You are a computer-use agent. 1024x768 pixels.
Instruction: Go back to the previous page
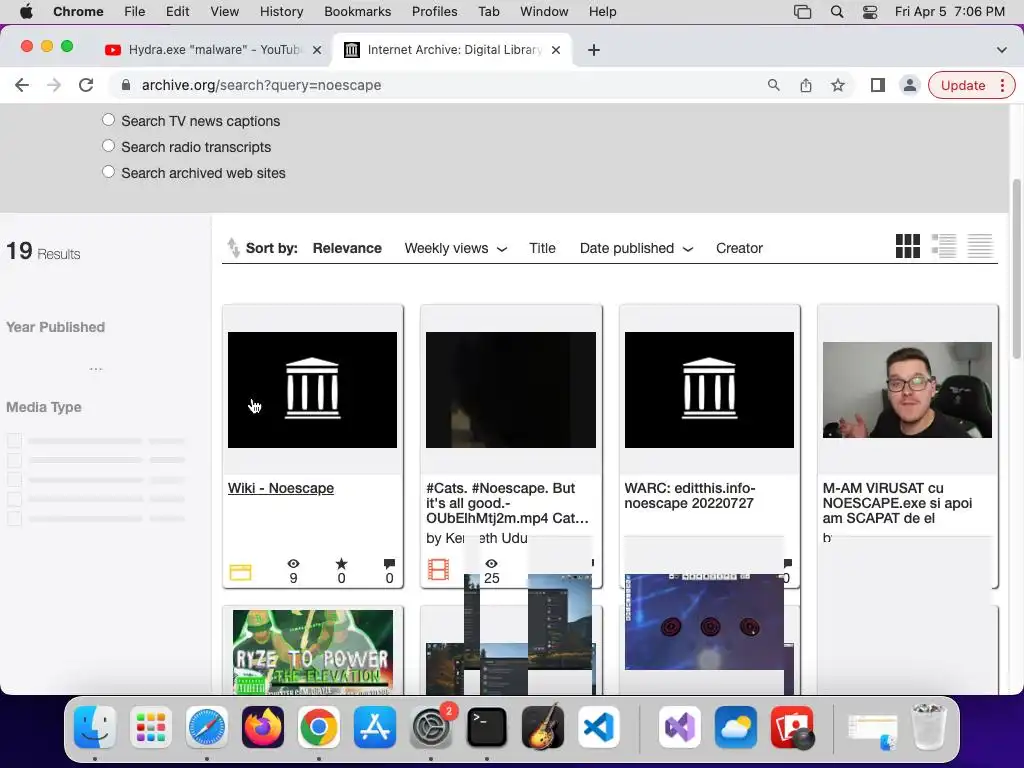point(22,85)
